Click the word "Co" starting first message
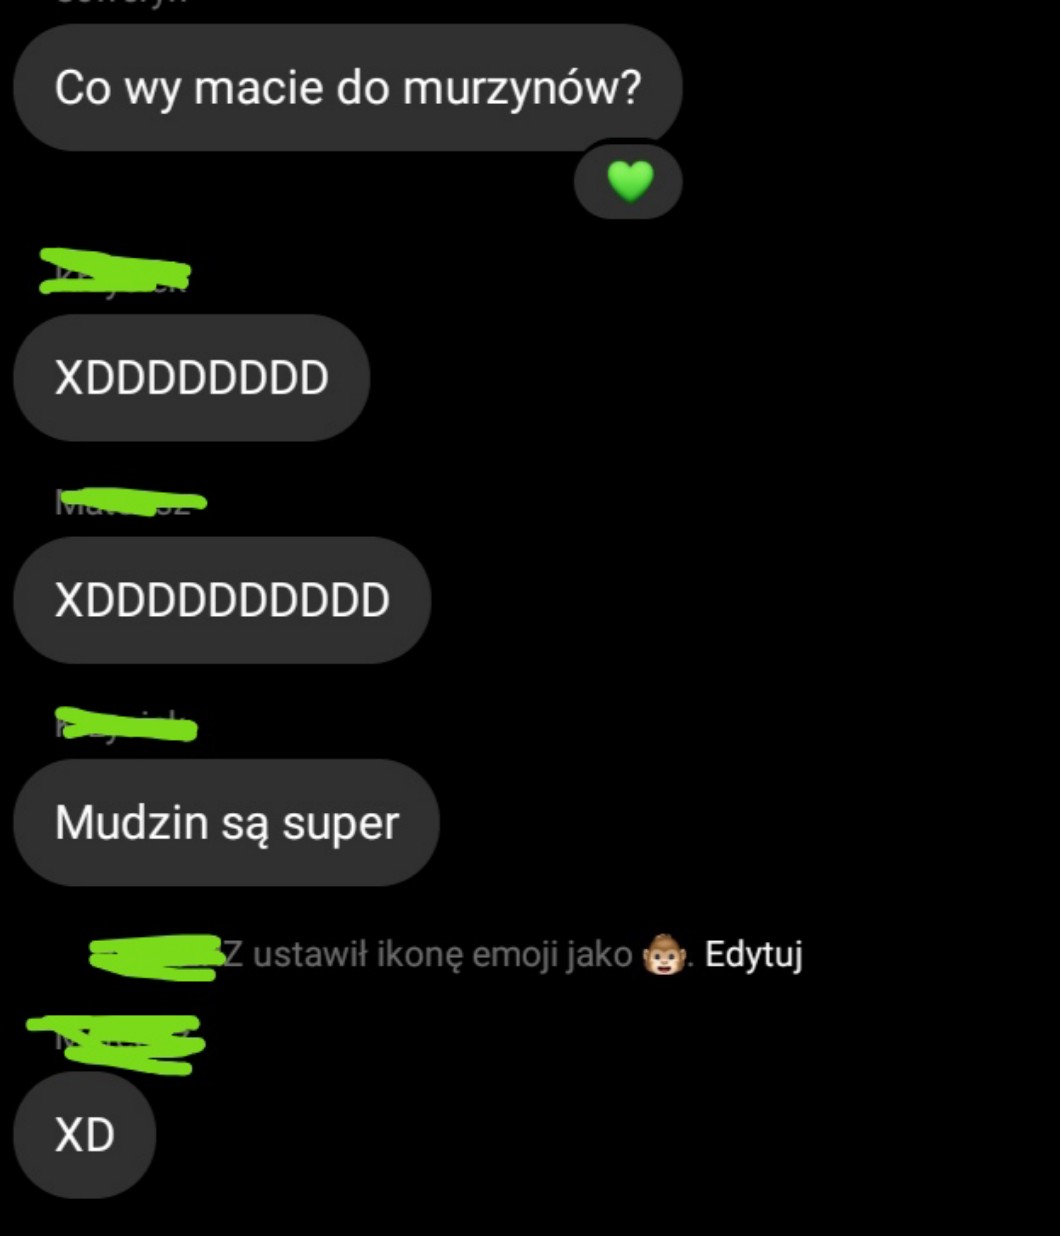Viewport: 1060px width, 1236px height. coord(82,88)
